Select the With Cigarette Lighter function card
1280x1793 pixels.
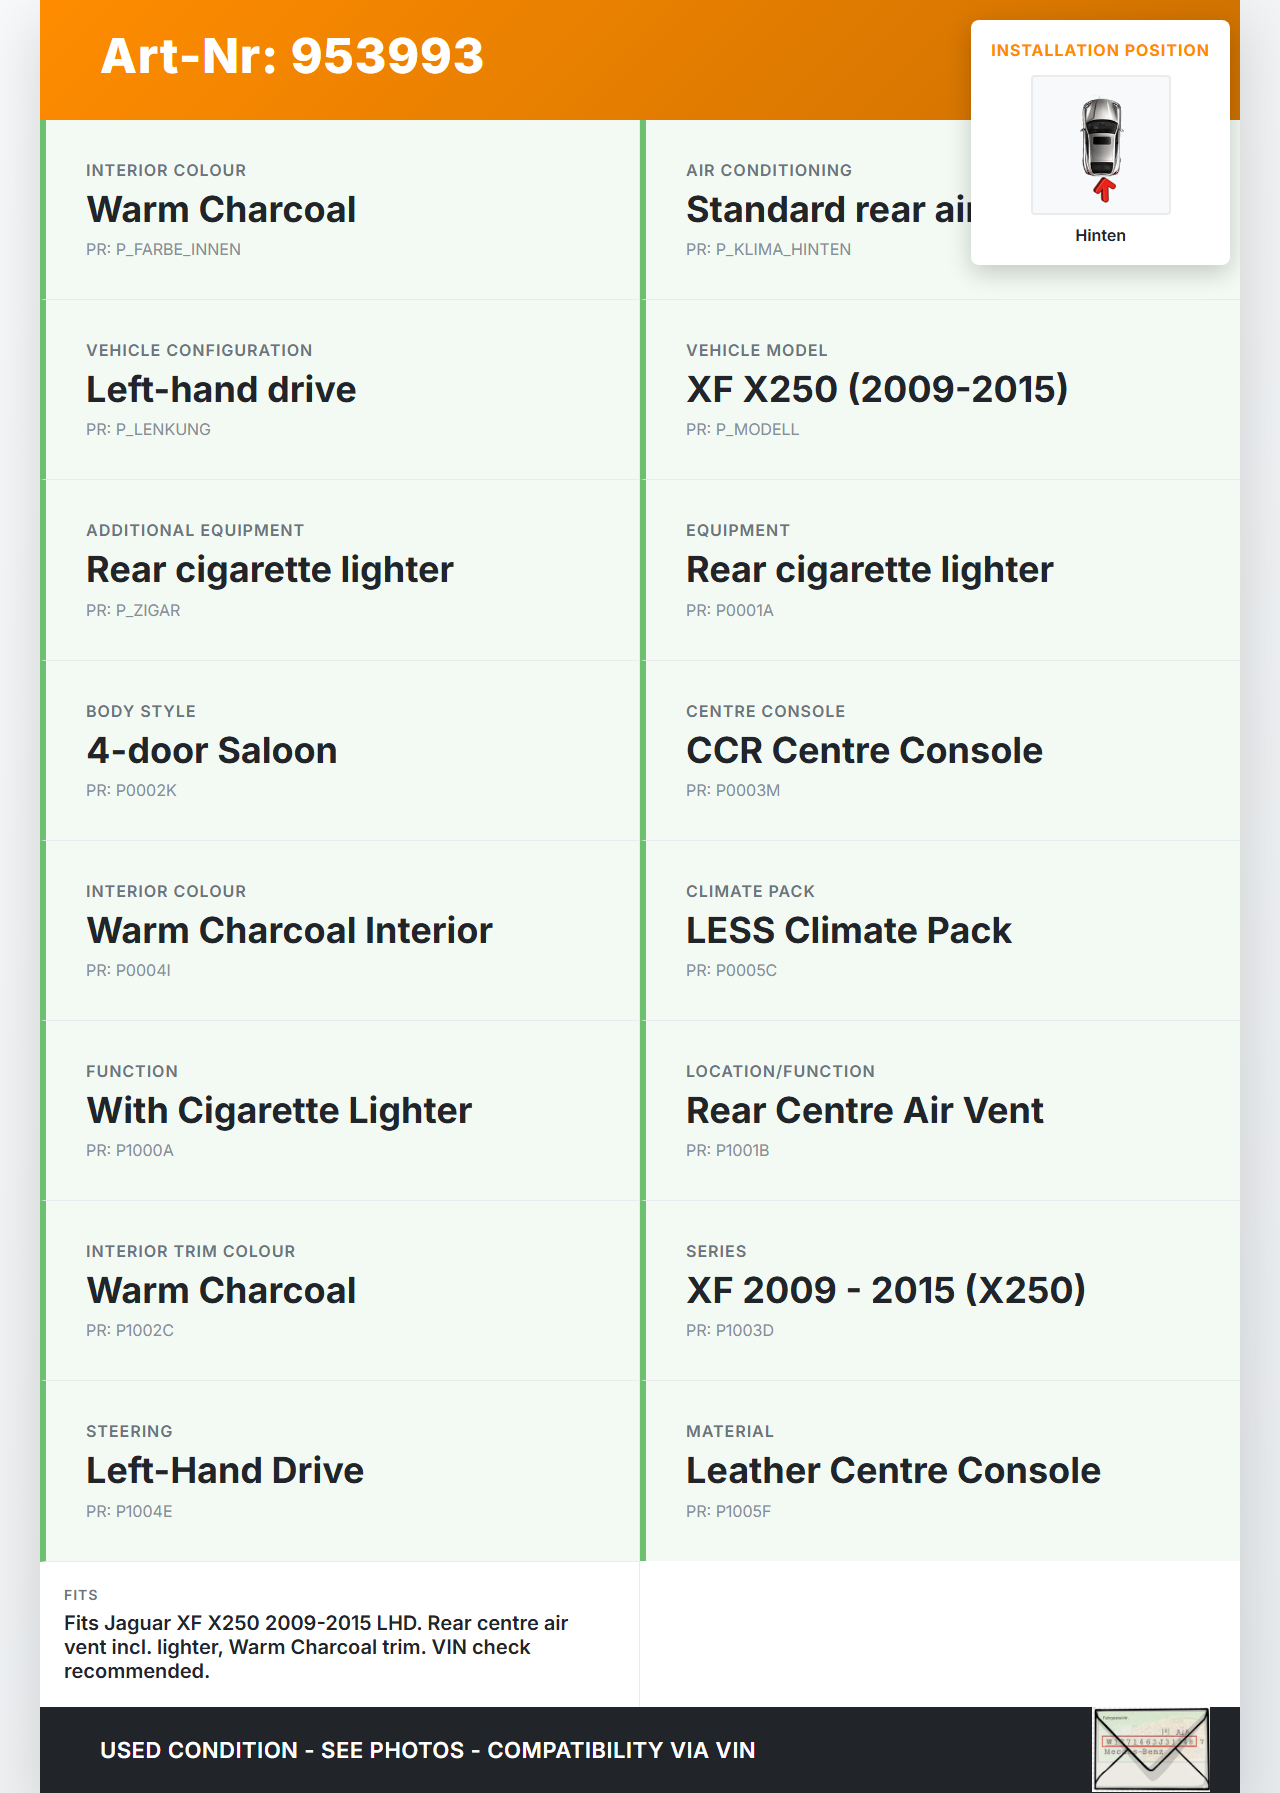point(279,1111)
